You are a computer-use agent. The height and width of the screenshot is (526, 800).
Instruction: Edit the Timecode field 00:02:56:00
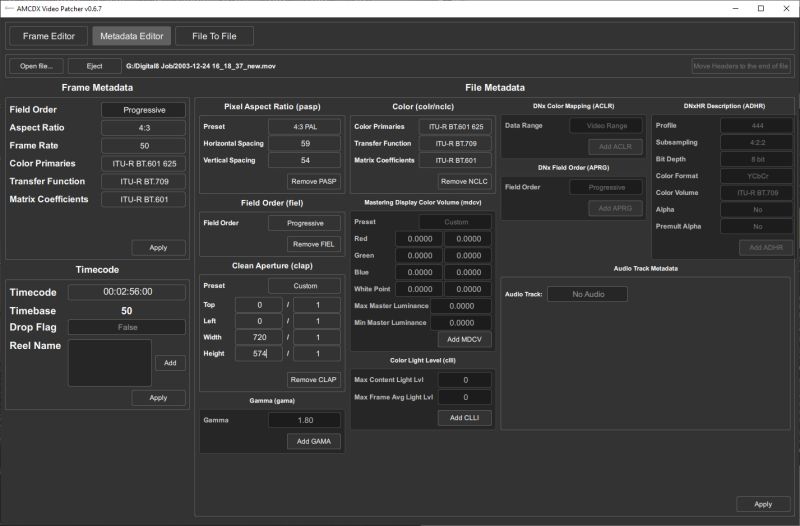pyautogui.click(x=127, y=292)
